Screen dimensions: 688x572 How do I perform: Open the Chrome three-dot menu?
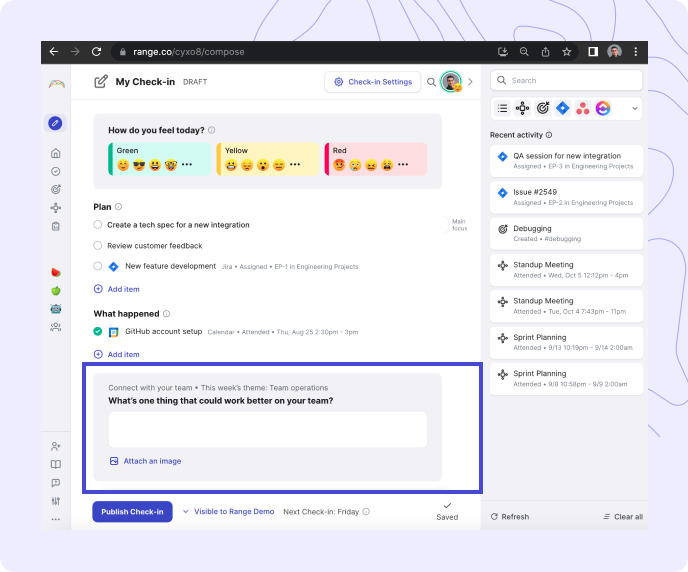pyautogui.click(x=635, y=52)
